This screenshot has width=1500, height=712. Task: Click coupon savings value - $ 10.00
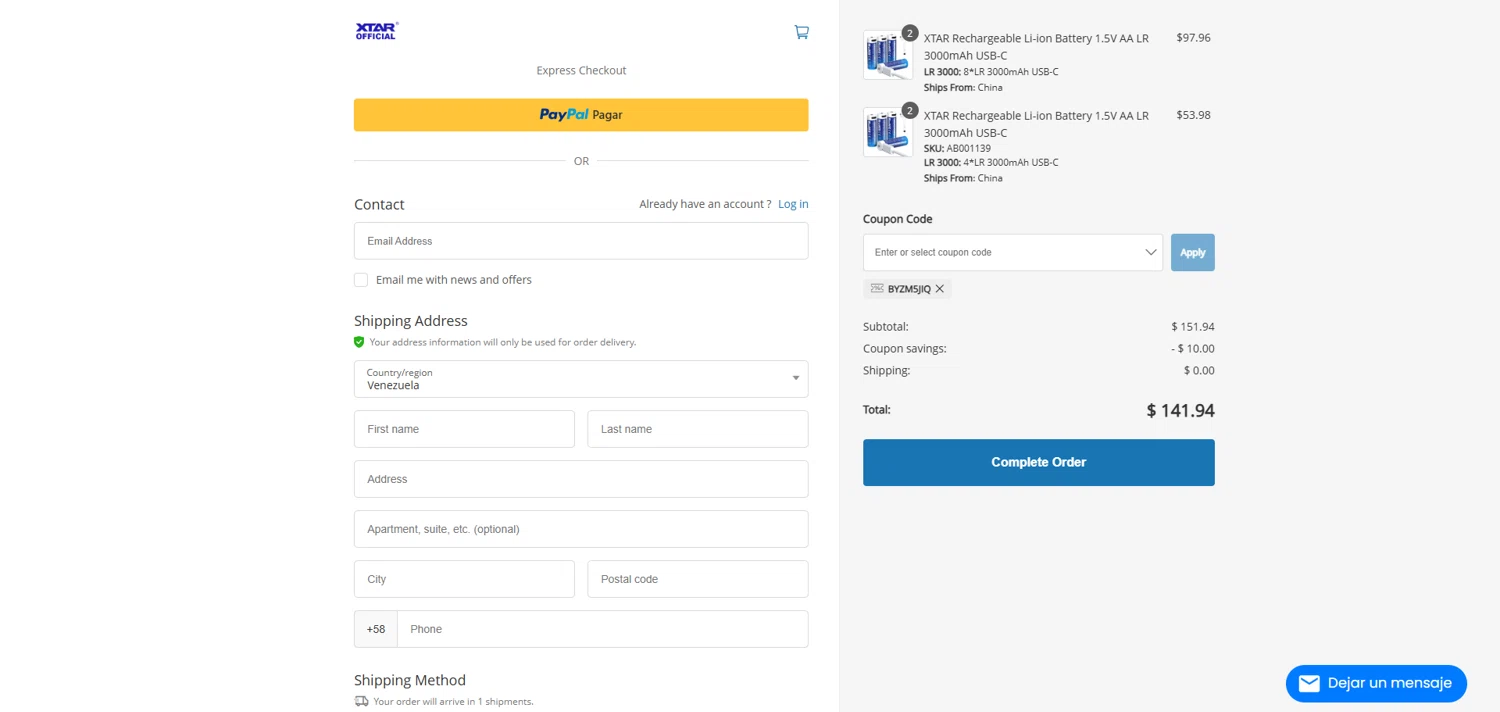click(1193, 349)
